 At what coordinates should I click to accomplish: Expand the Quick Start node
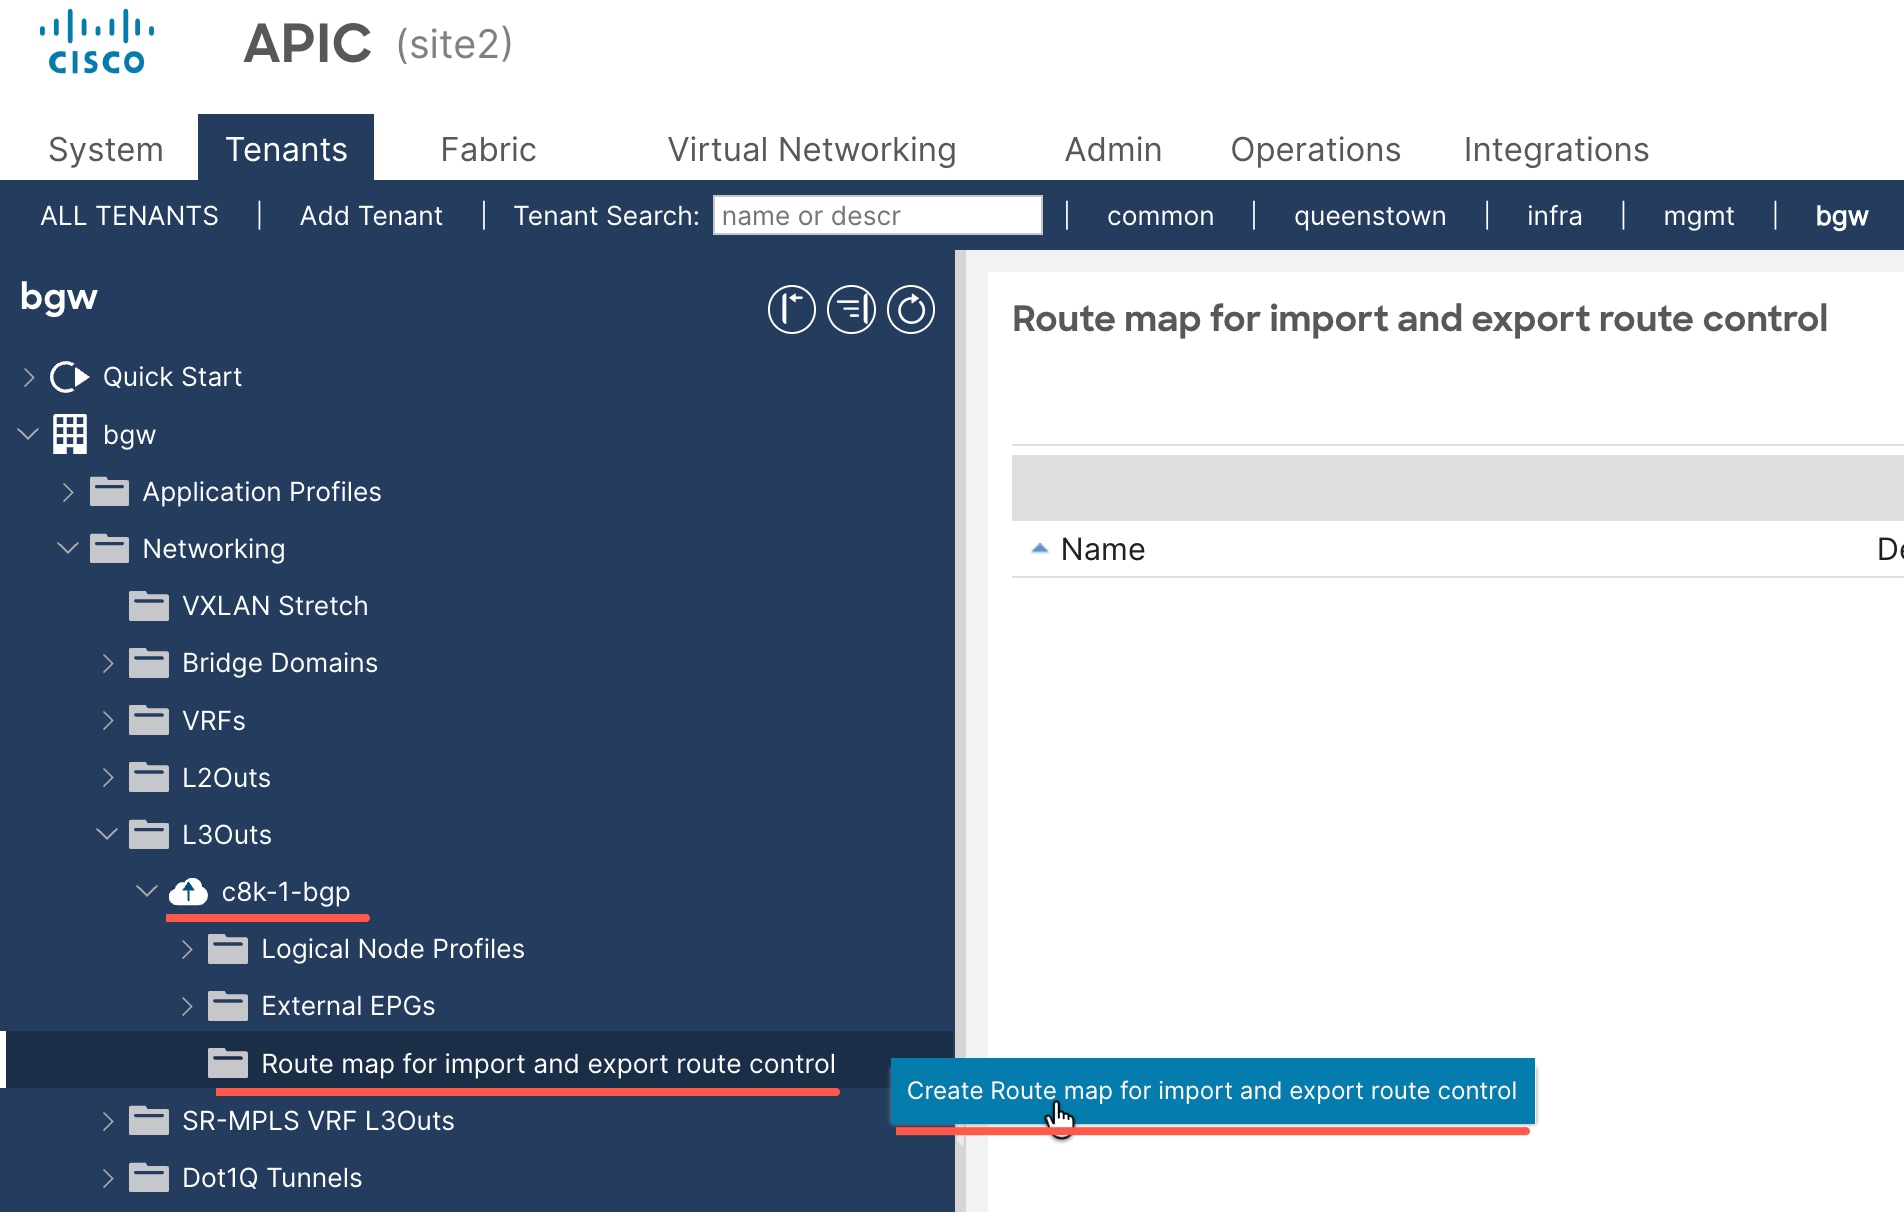(28, 377)
